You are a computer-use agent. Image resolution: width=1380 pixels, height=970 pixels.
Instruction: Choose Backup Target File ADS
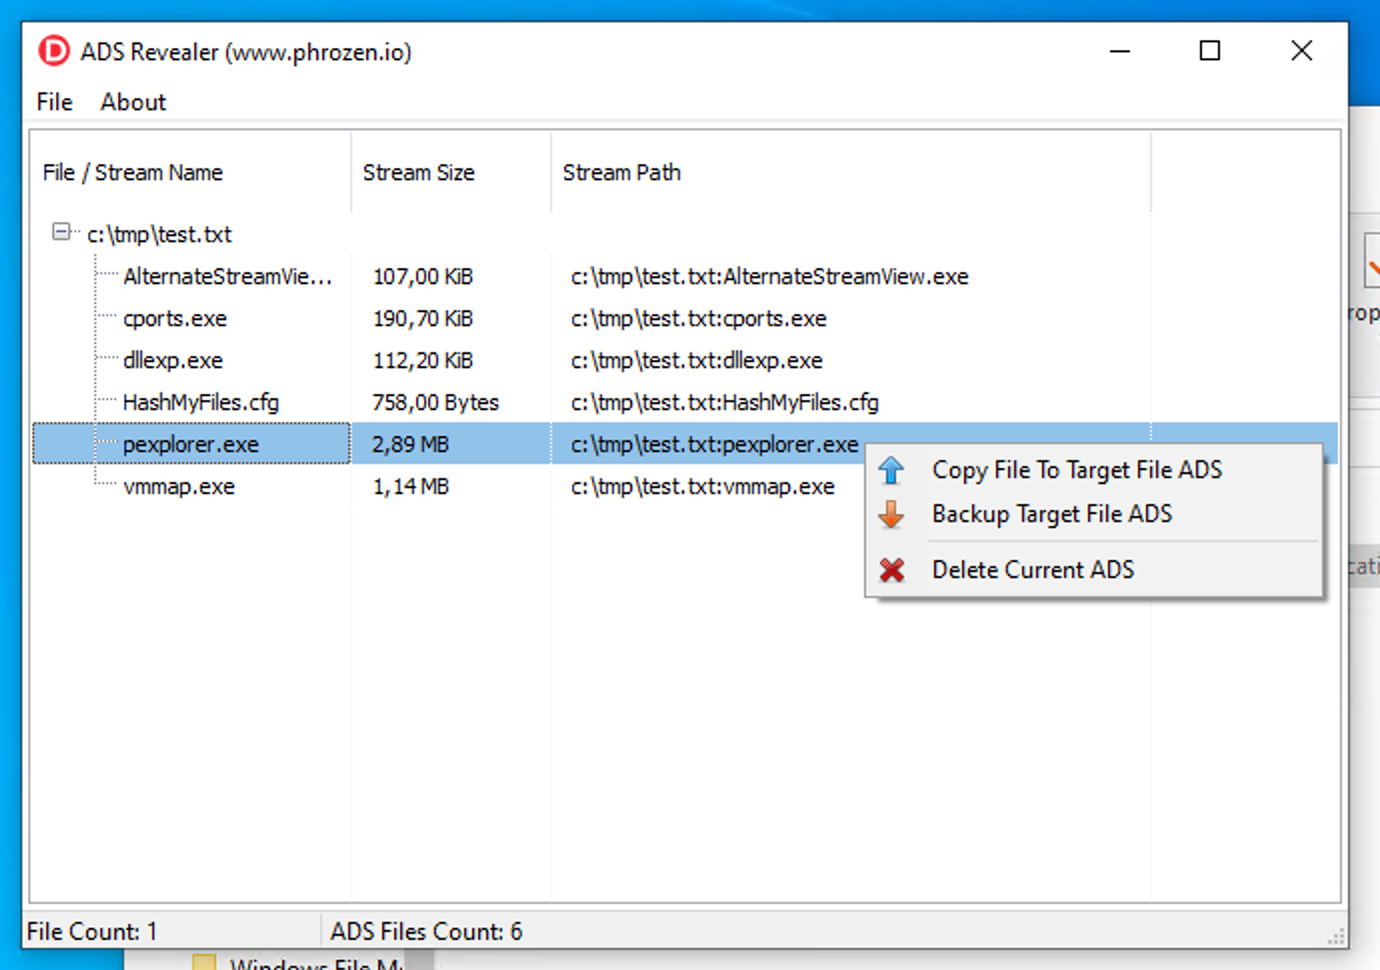point(1094,514)
